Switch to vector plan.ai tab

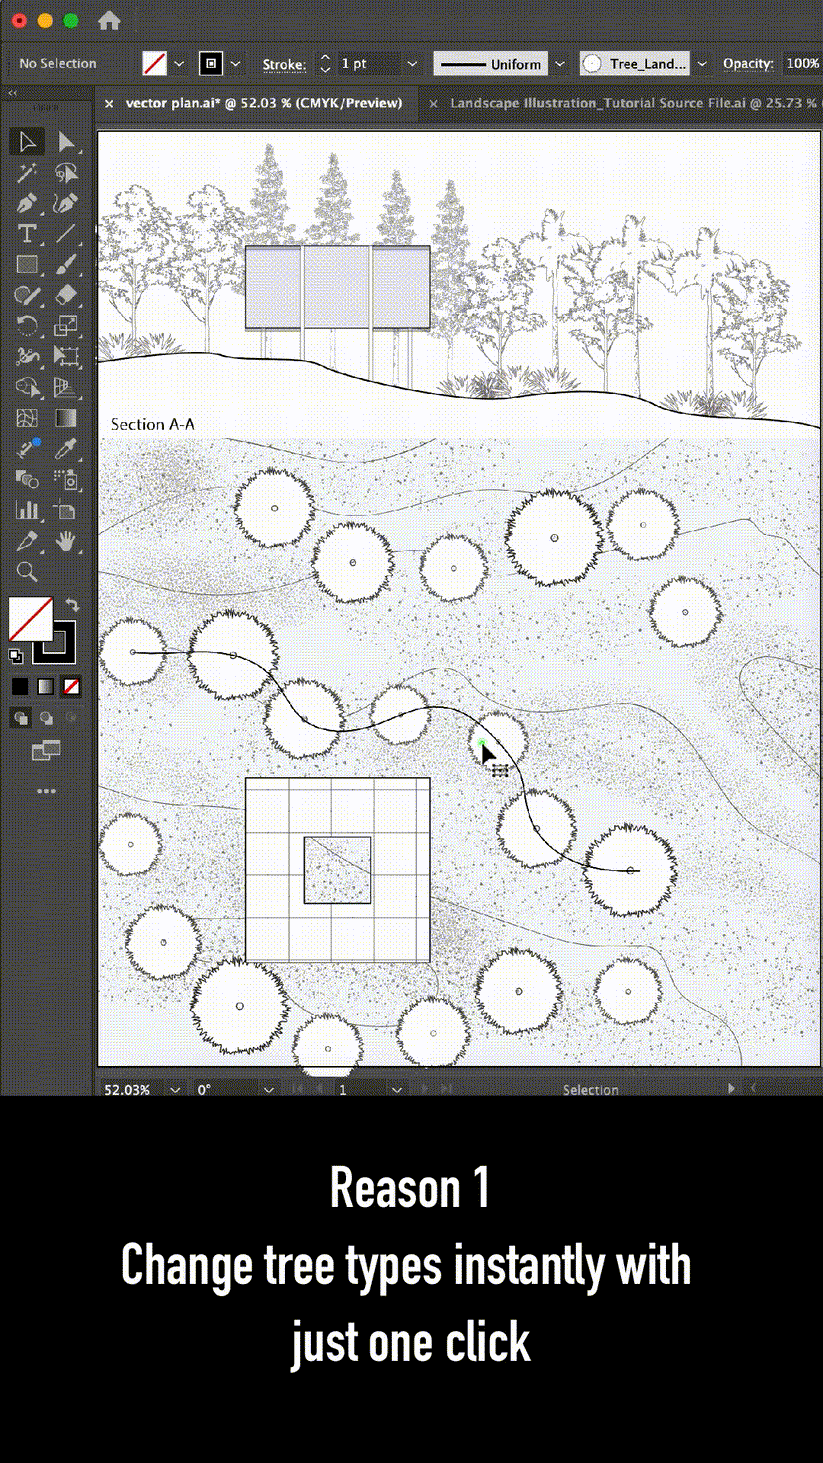[x=264, y=103]
